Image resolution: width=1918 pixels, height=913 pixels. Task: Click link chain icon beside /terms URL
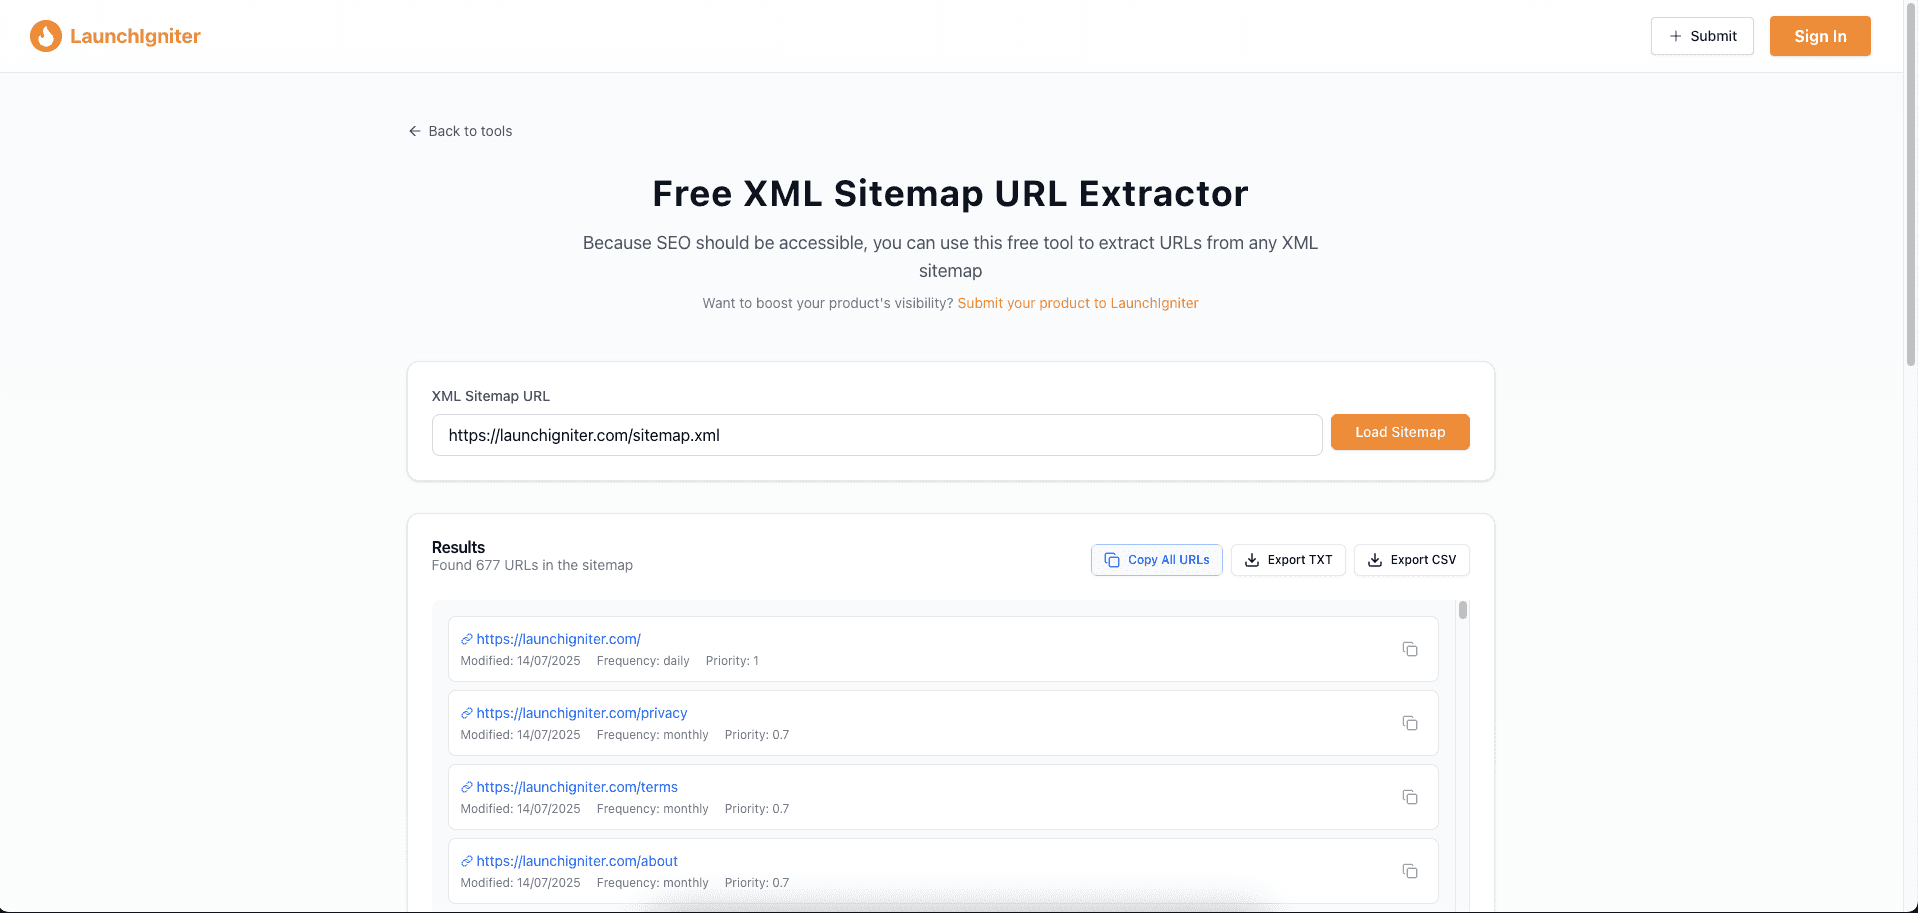tap(467, 787)
